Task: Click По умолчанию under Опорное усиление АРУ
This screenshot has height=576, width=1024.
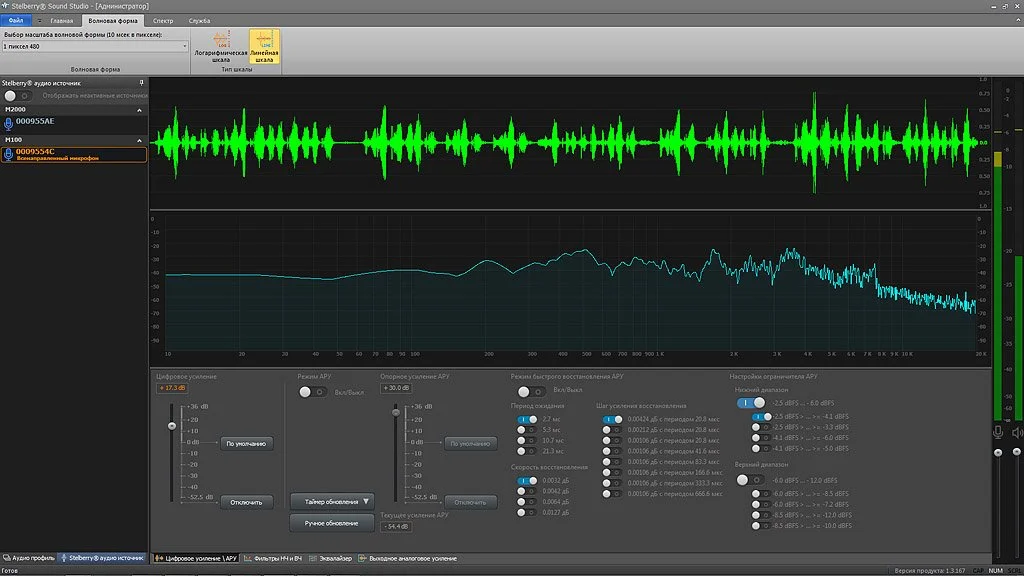Action: point(470,443)
